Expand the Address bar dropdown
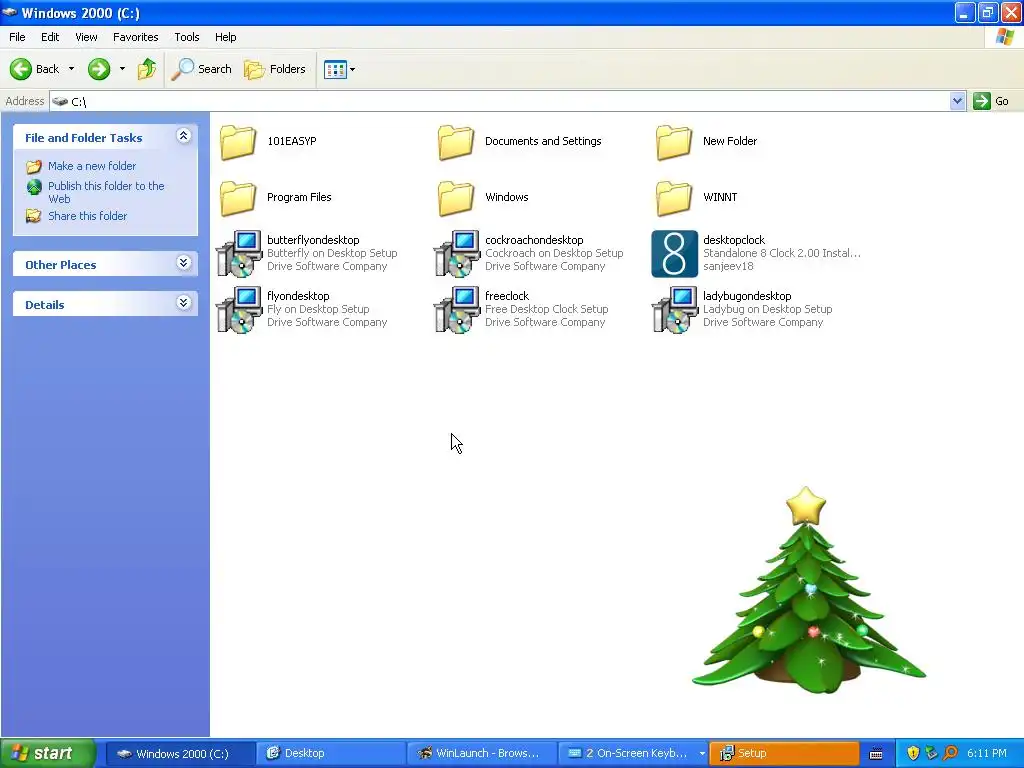The height and width of the screenshot is (768, 1024). point(957,101)
